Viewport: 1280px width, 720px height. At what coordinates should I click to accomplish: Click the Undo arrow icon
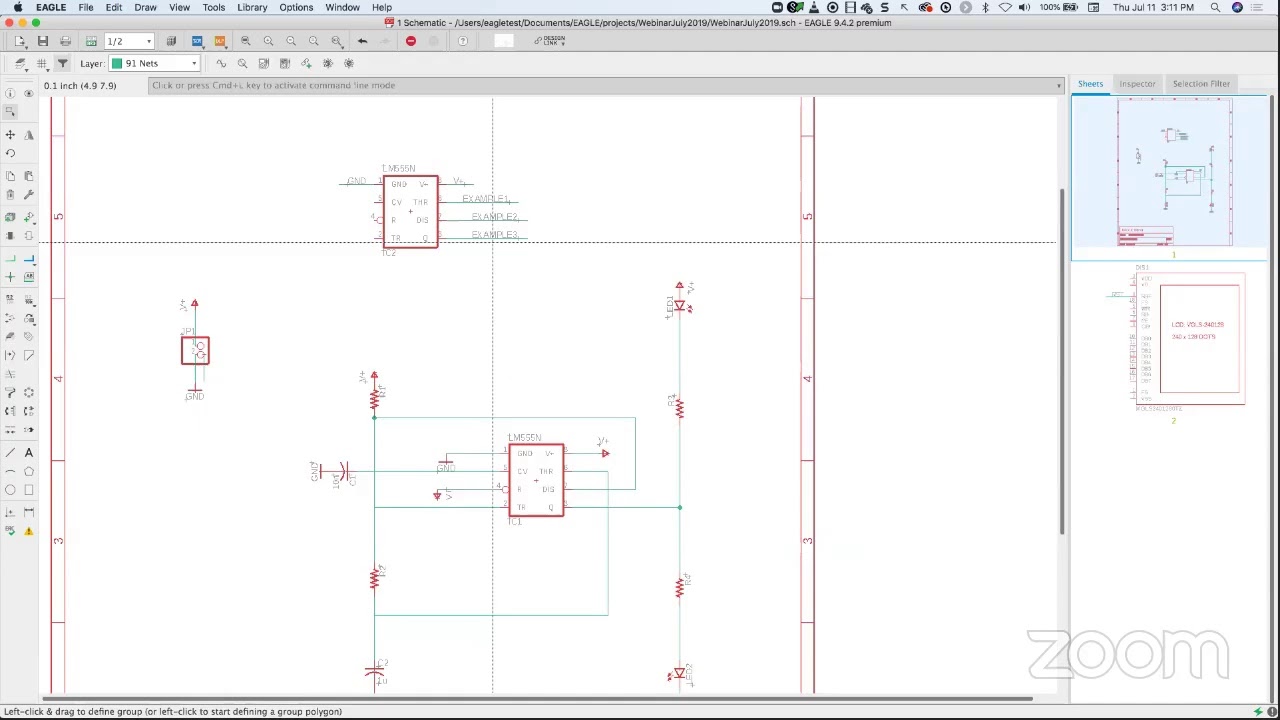(362, 41)
